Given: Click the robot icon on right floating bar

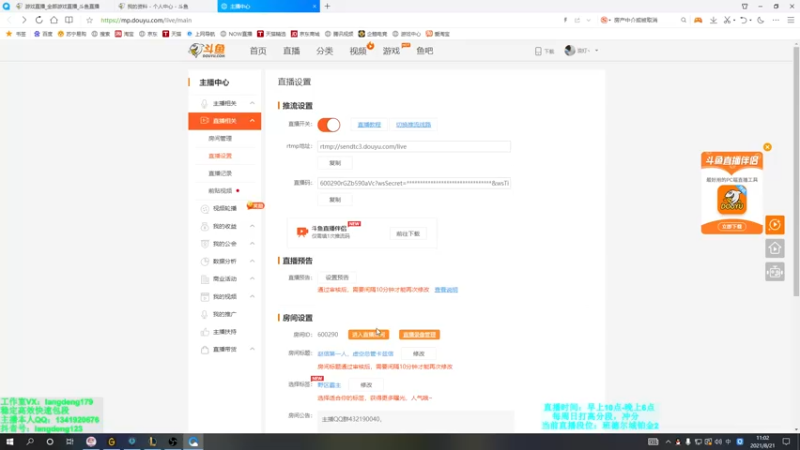Looking at the screenshot, I should coord(774,272).
